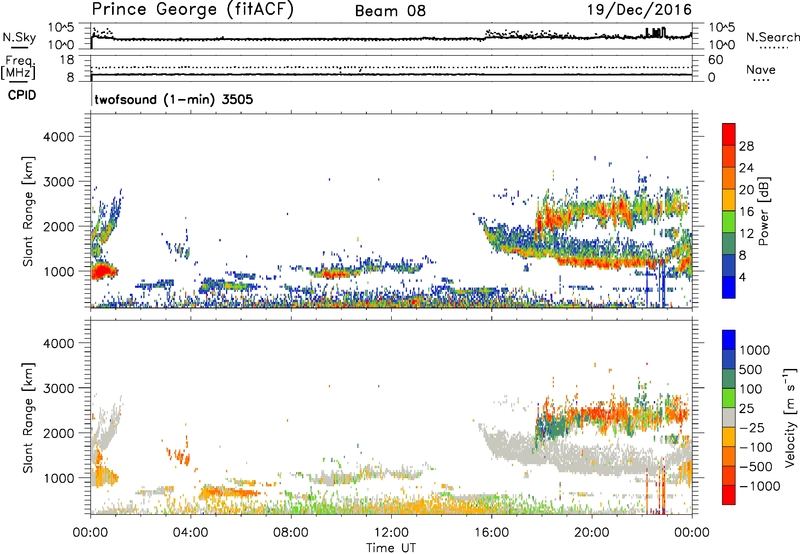The image size is (800, 554).
Task: Click the "60" tick on the Nave axis
Action: [716, 60]
